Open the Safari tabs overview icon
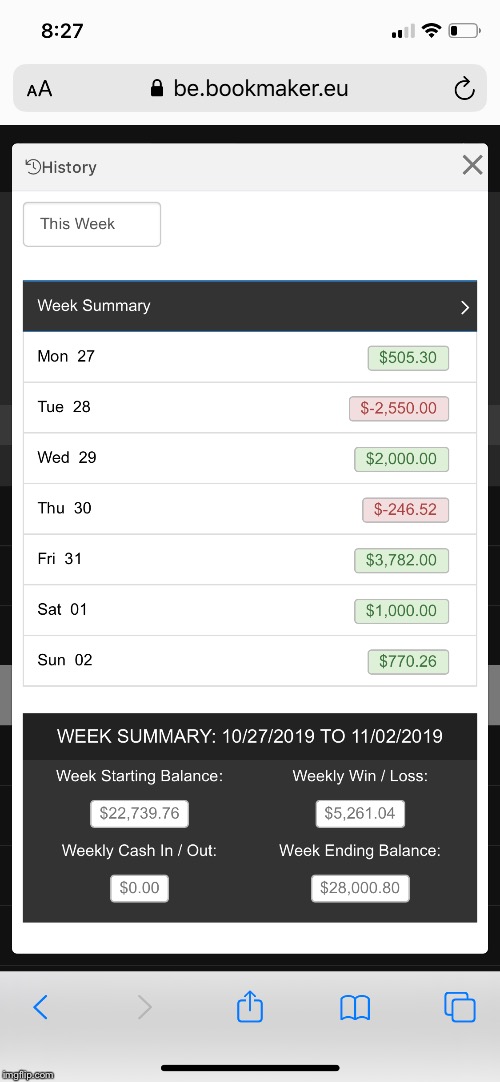The image size is (500, 1082). tap(460, 1007)
